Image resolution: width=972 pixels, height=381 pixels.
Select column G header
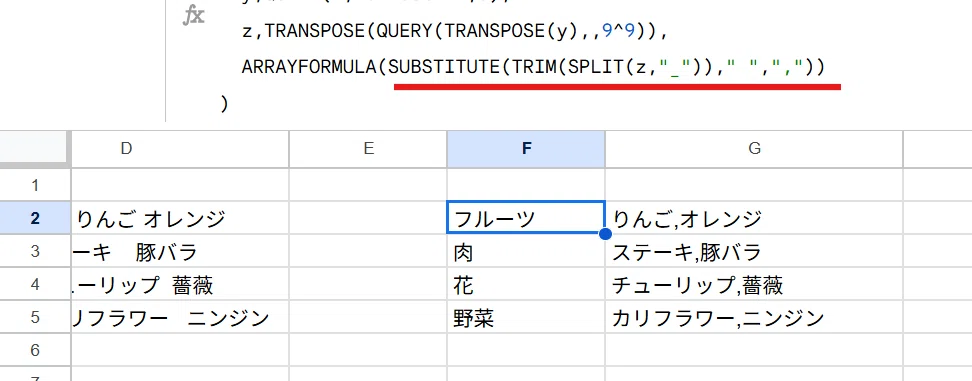(x=754, y=149)
